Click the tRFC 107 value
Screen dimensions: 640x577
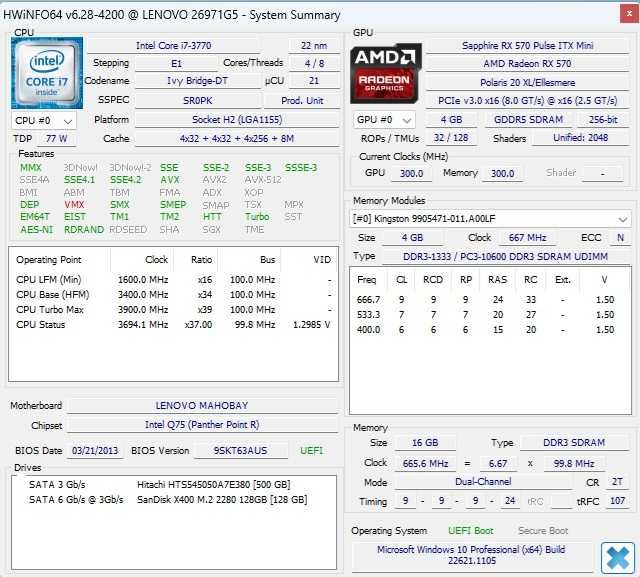coord(617,501)
